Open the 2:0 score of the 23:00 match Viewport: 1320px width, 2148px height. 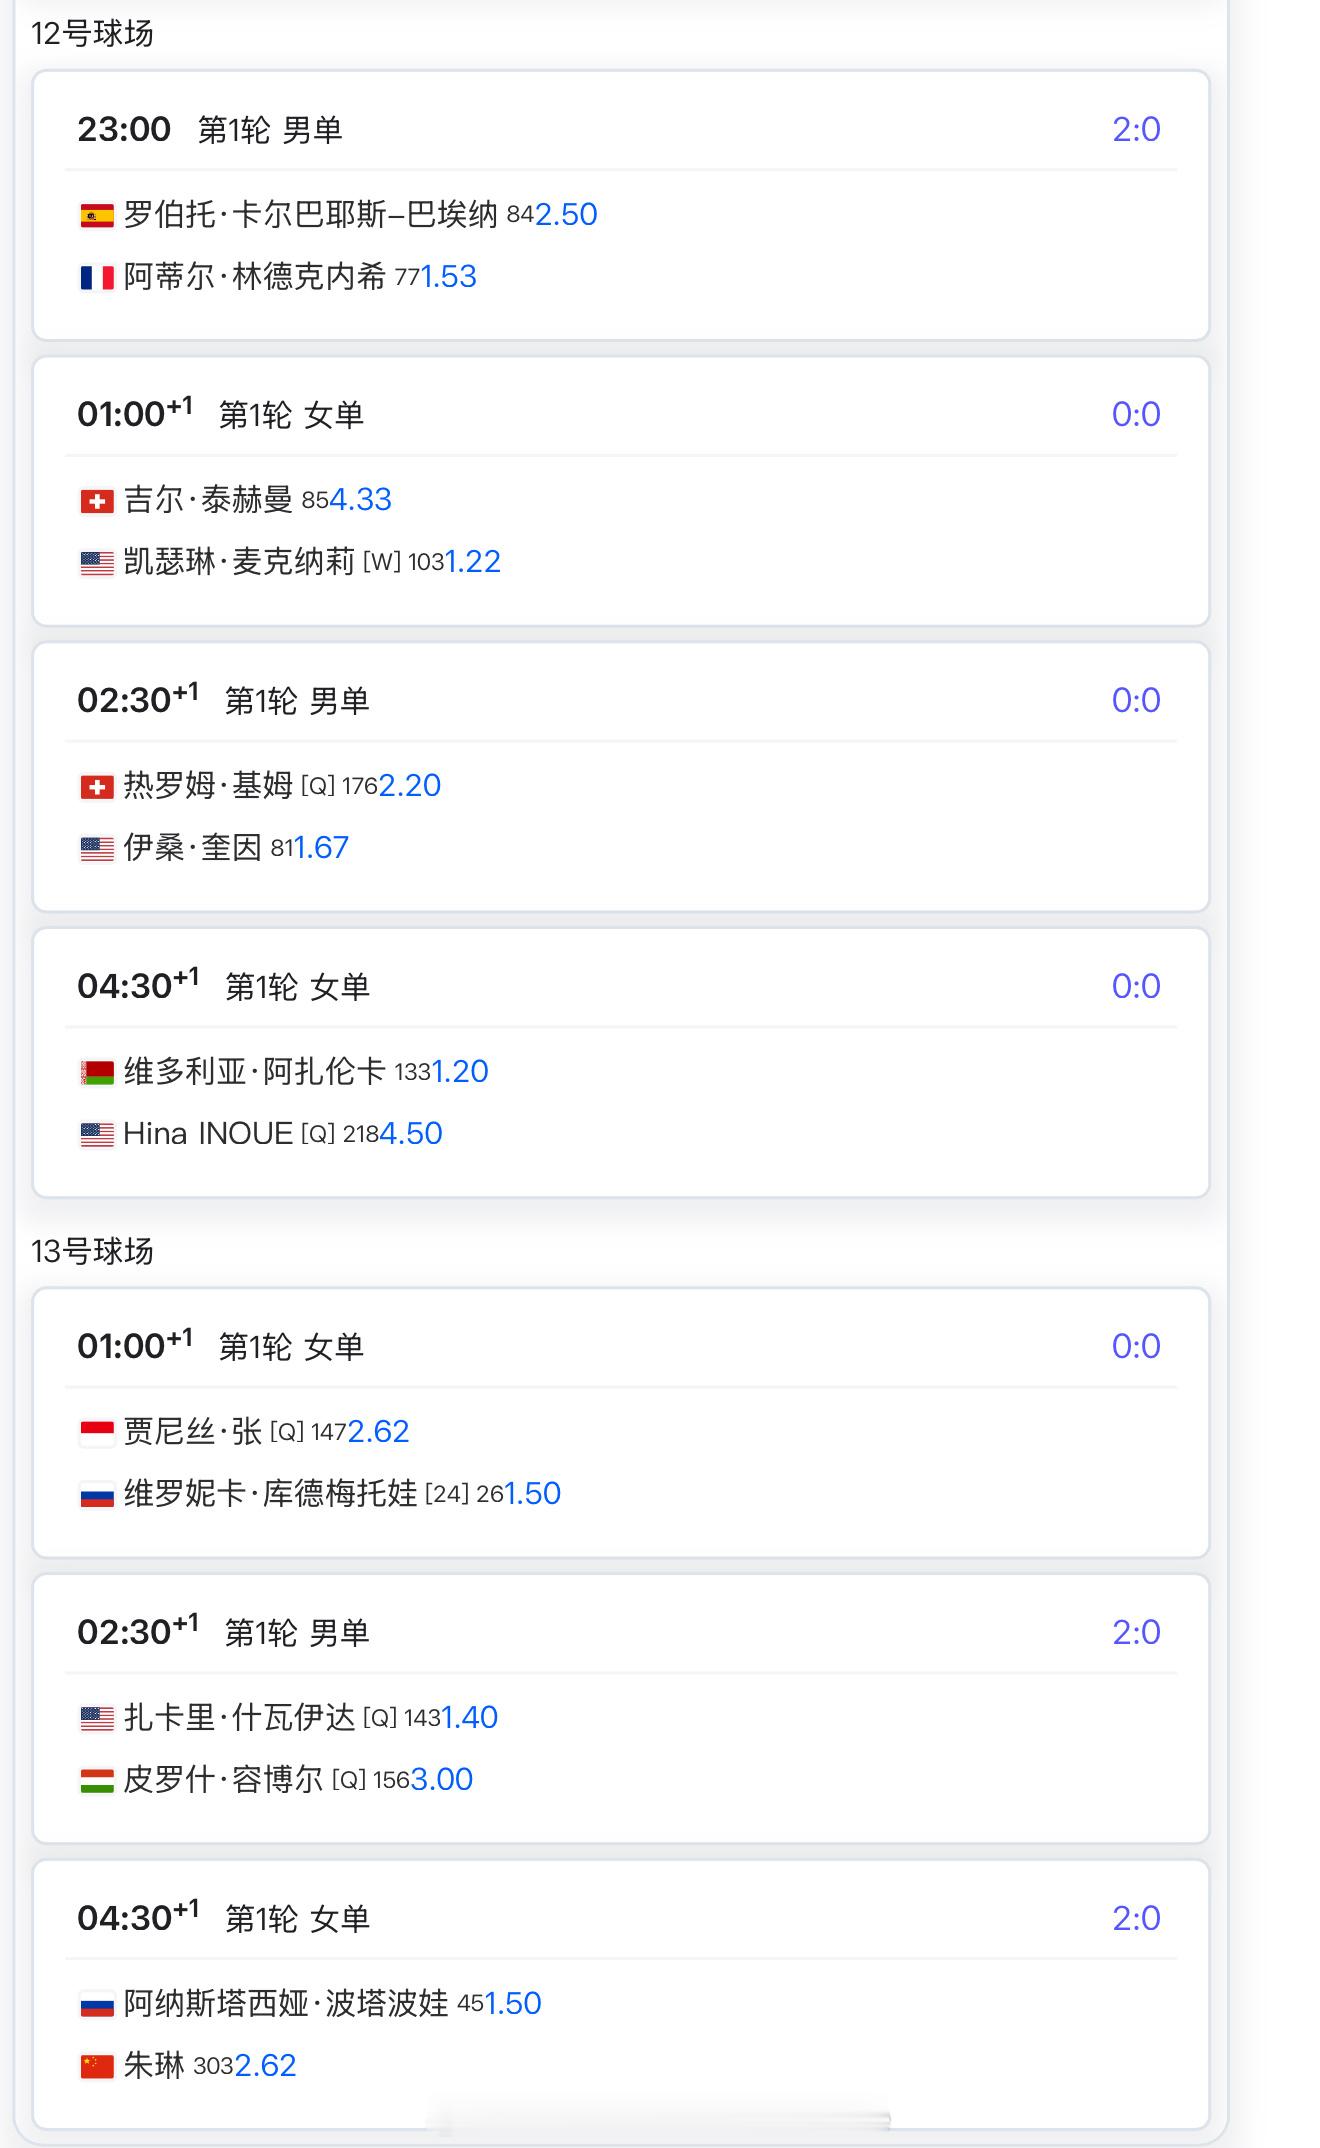coord(1136,129)
